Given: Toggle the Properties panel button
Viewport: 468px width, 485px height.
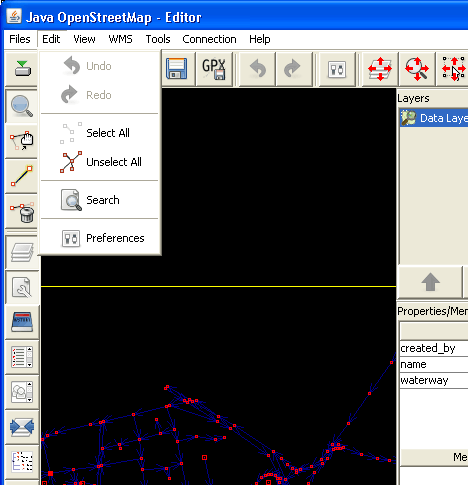Looking at the screenshot, I should (22, 287).
